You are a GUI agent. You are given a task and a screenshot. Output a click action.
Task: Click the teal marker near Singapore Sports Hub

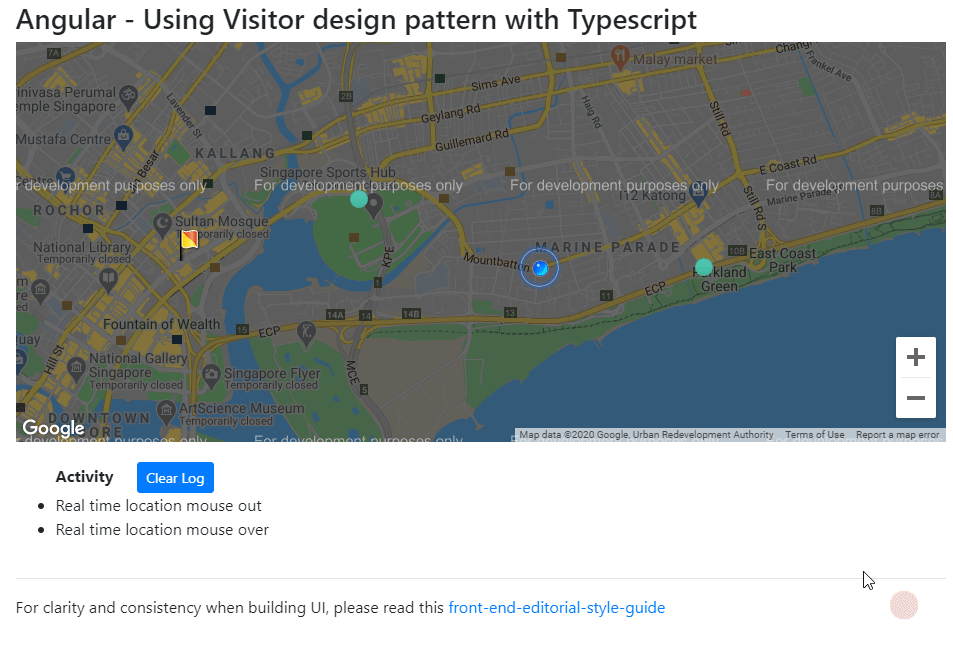coord(359,199)
